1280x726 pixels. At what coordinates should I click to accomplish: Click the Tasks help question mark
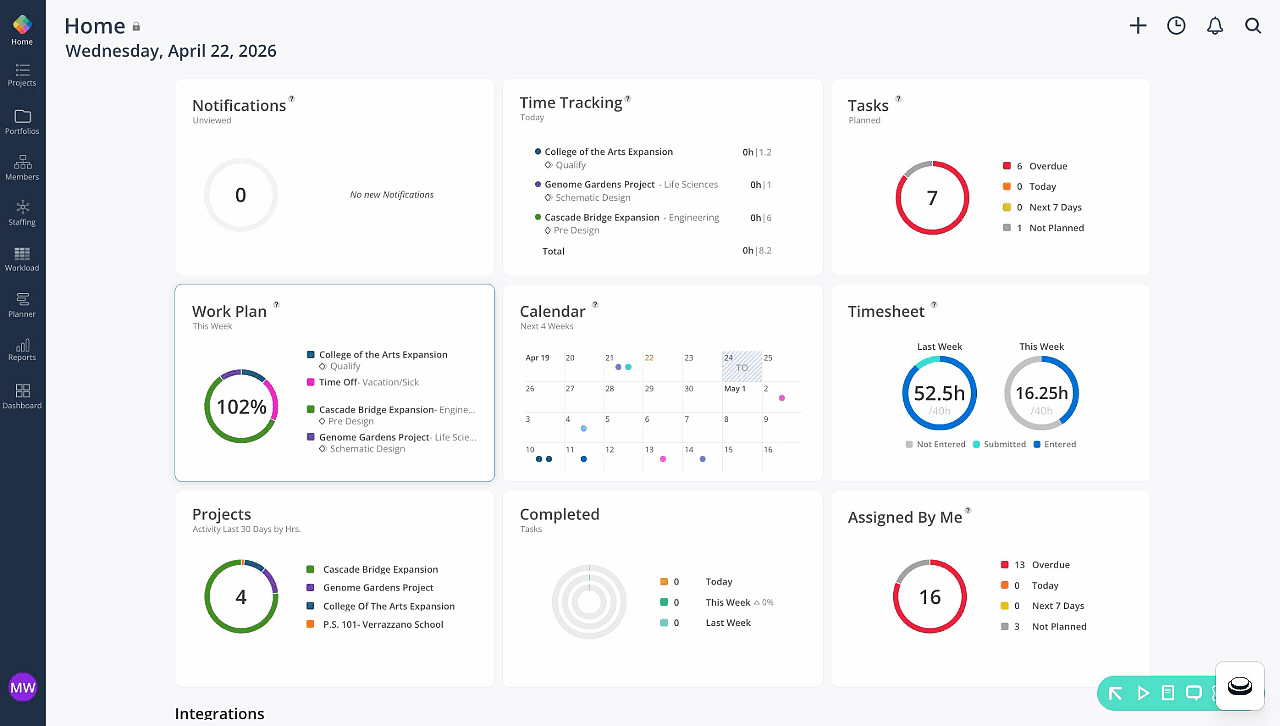[898, 99]
